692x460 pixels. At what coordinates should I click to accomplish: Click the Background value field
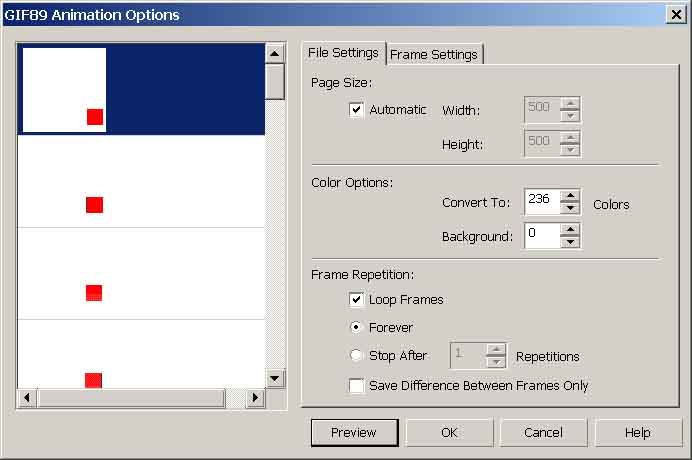(x=542, y=236)
